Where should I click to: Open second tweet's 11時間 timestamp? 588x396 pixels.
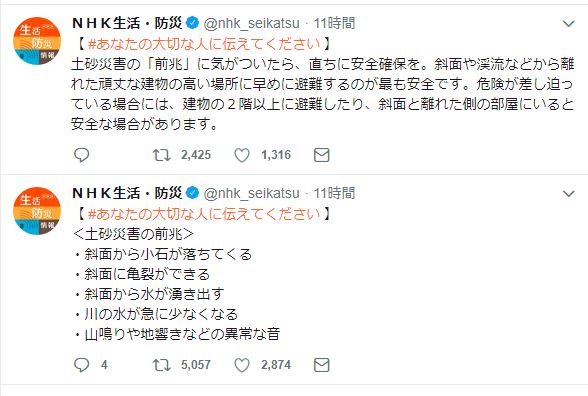click(334, 193)
